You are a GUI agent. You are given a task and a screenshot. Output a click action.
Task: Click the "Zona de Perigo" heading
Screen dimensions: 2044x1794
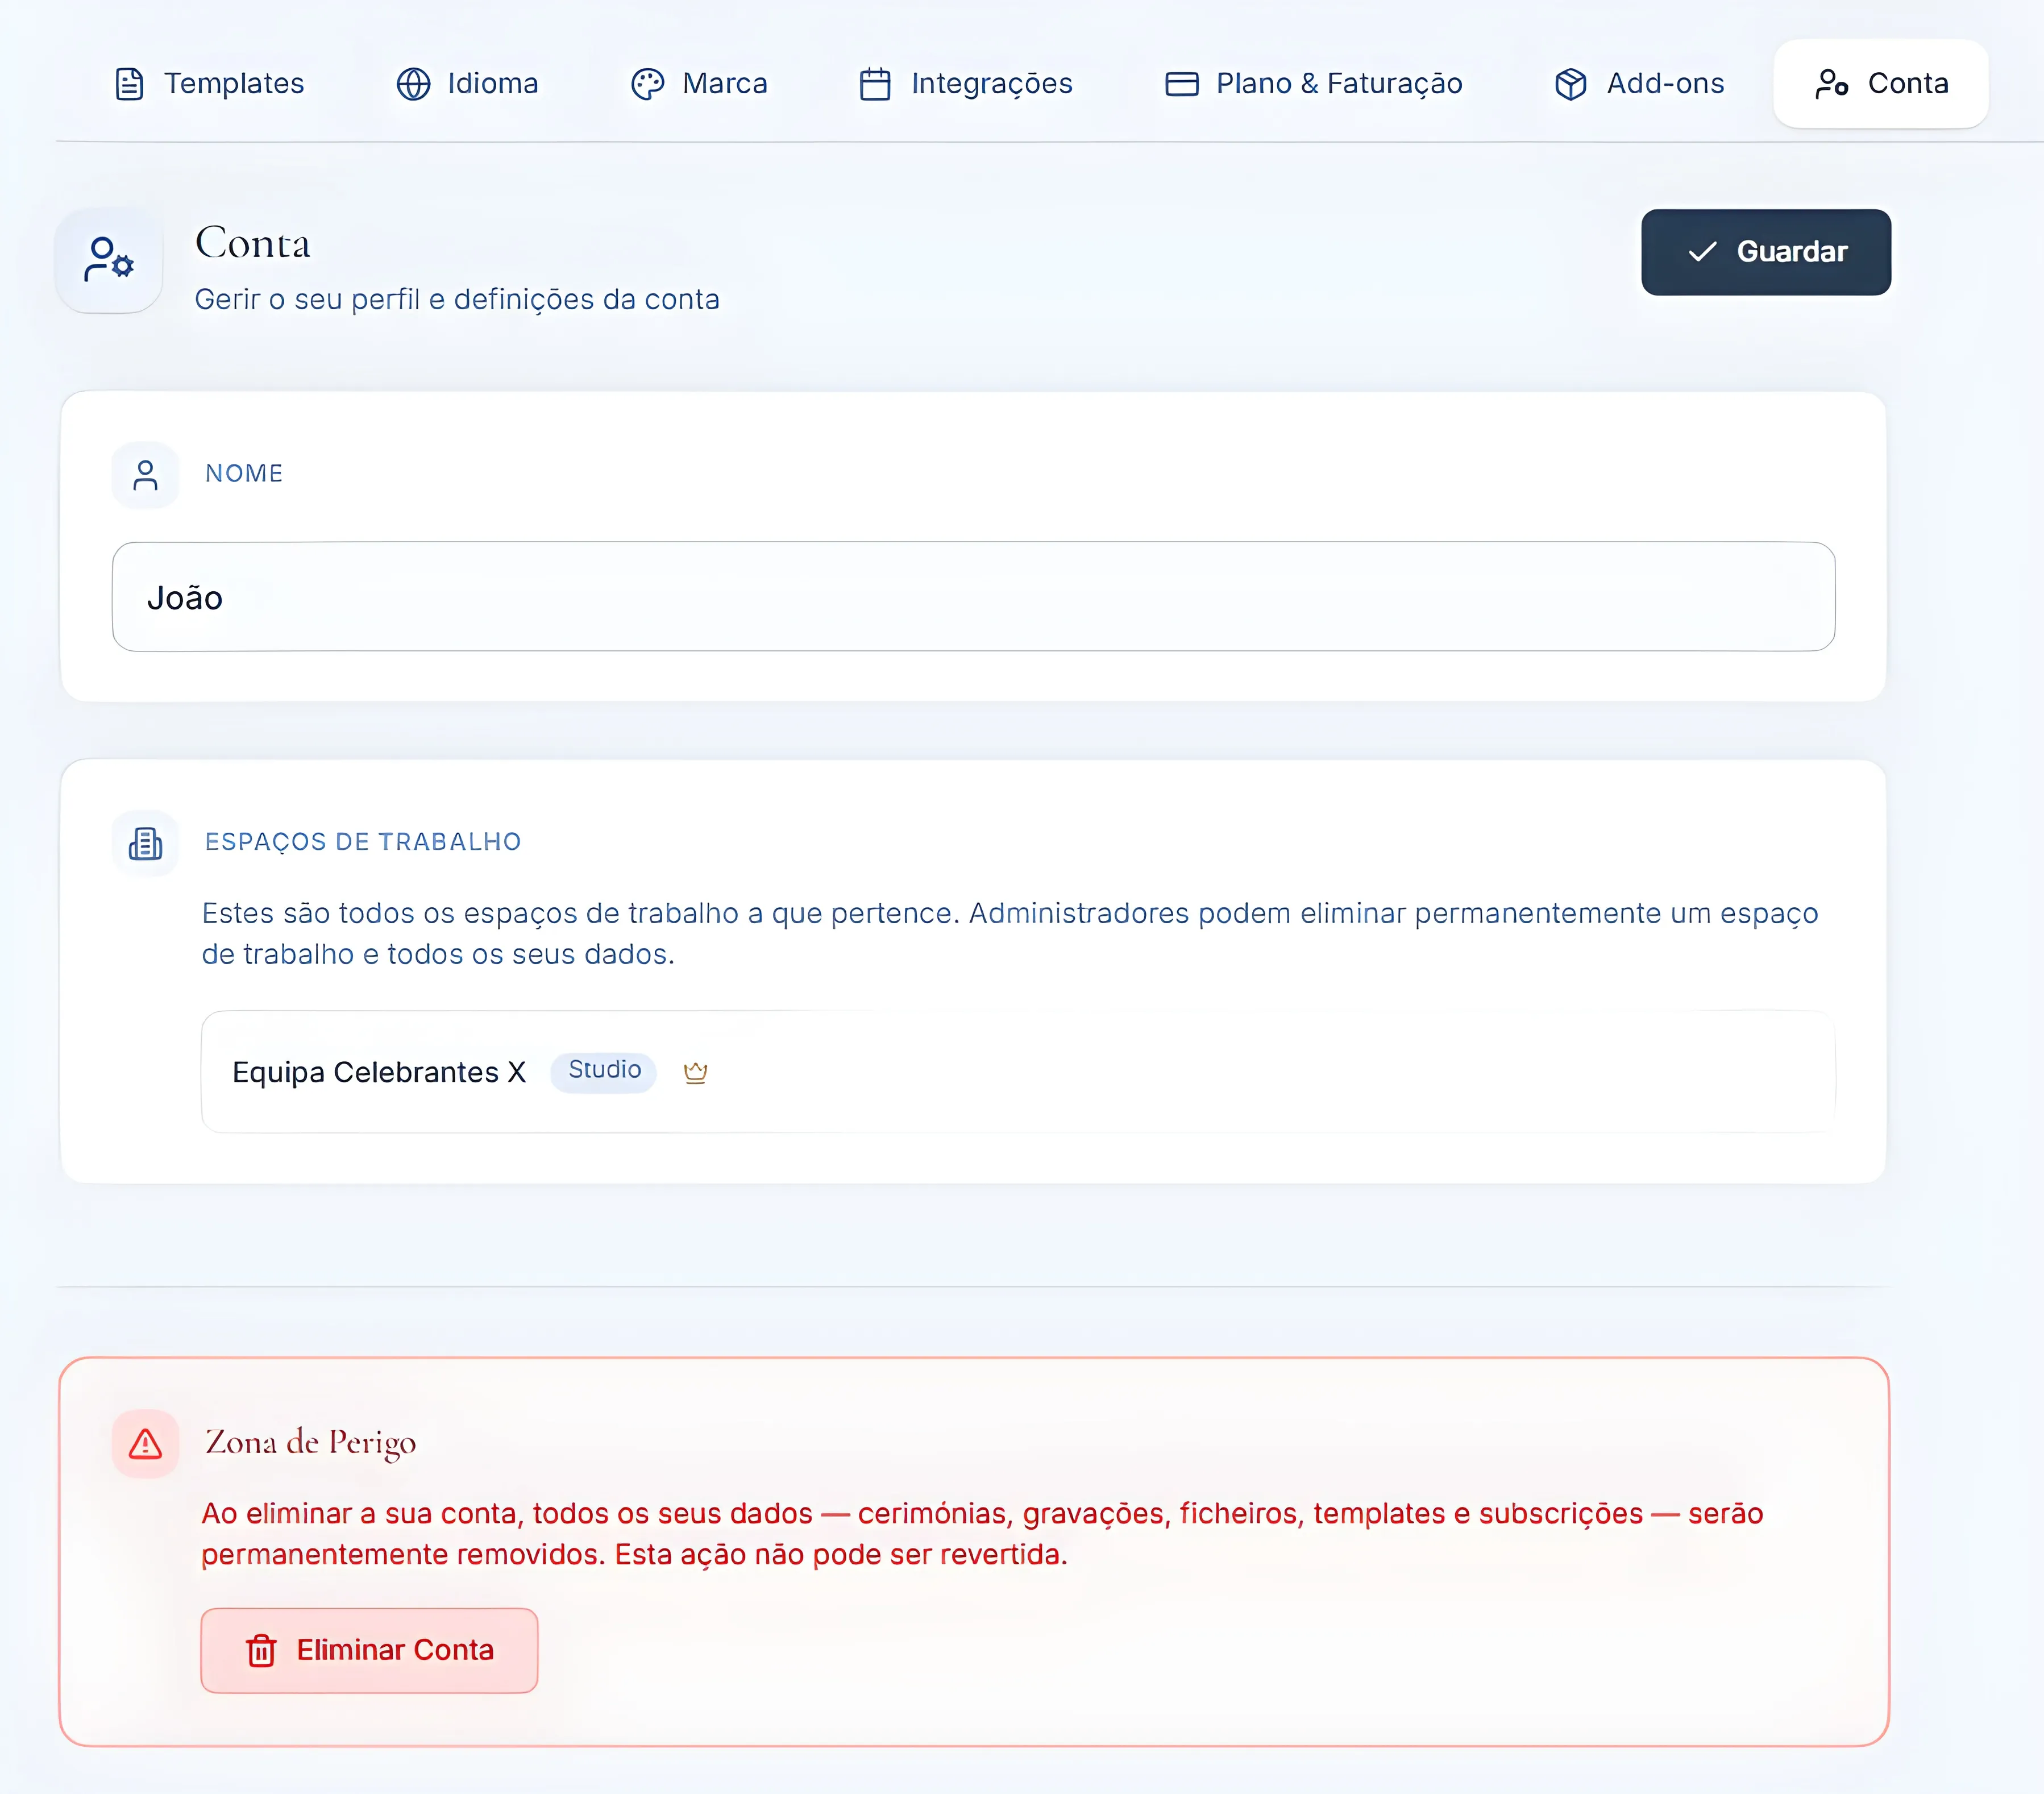311,1442
